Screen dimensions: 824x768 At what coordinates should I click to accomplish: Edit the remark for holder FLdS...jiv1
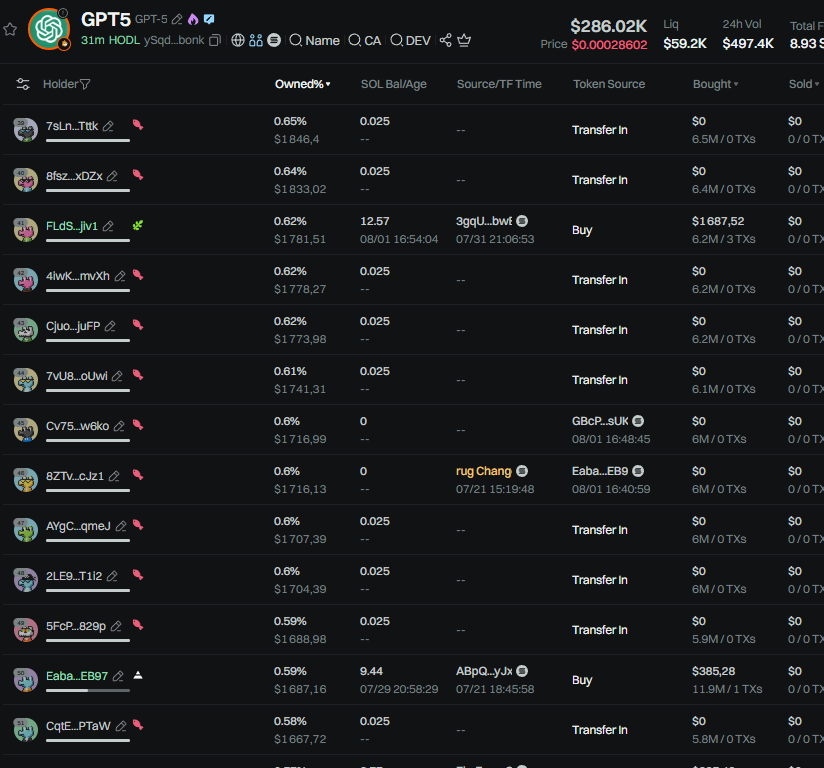tap(108, 226)
